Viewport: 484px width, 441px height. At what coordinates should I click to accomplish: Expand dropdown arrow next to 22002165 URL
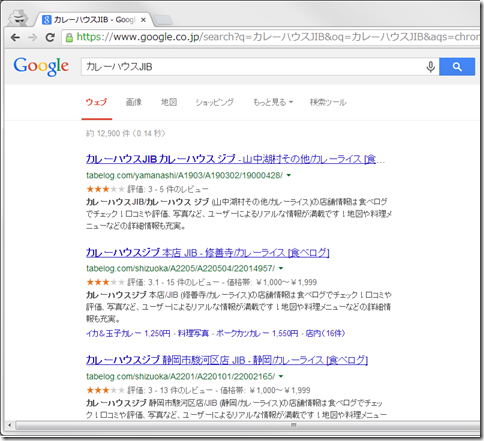(281, 376)
